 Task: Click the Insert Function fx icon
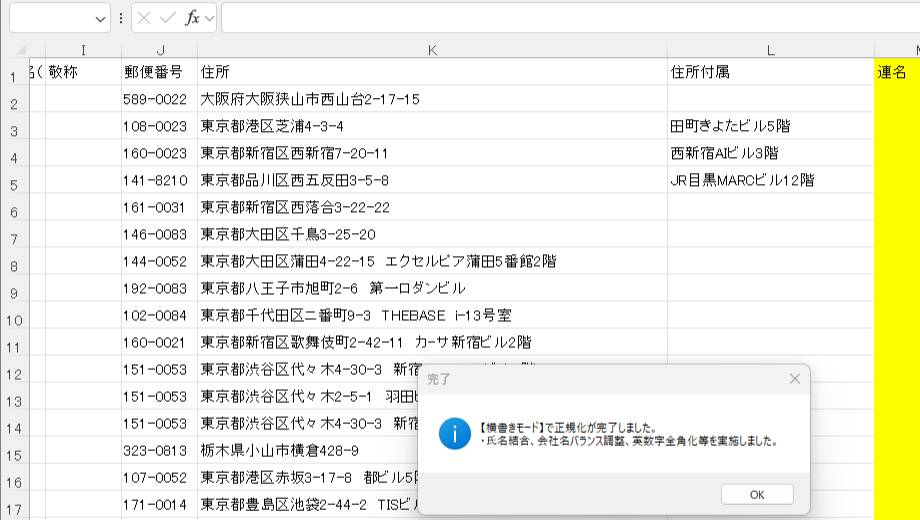click(x=192, y=18)
